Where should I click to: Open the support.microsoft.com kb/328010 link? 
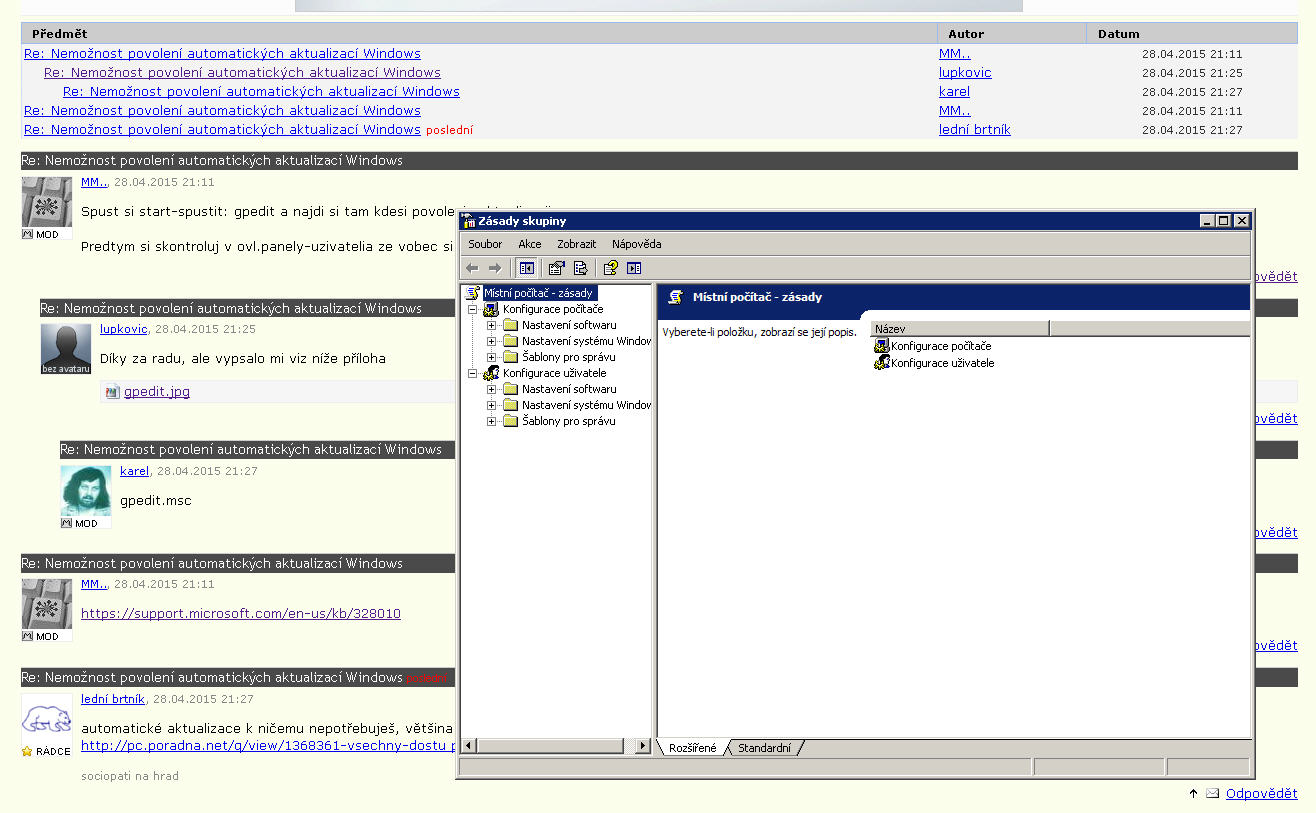[240, 614]
